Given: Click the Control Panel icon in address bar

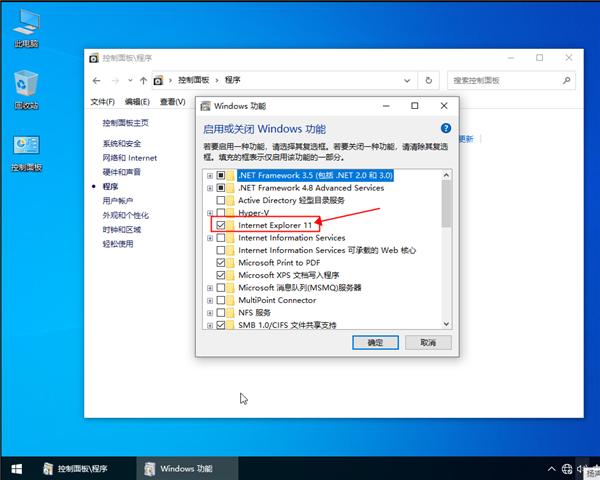Looking at the screenshot, I should (158, 80).
